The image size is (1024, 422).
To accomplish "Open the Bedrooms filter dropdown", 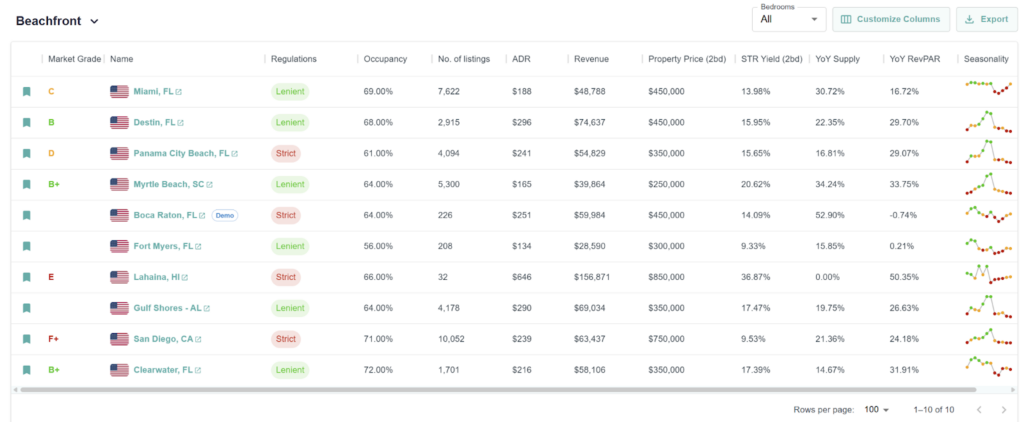I will (789, 19).
